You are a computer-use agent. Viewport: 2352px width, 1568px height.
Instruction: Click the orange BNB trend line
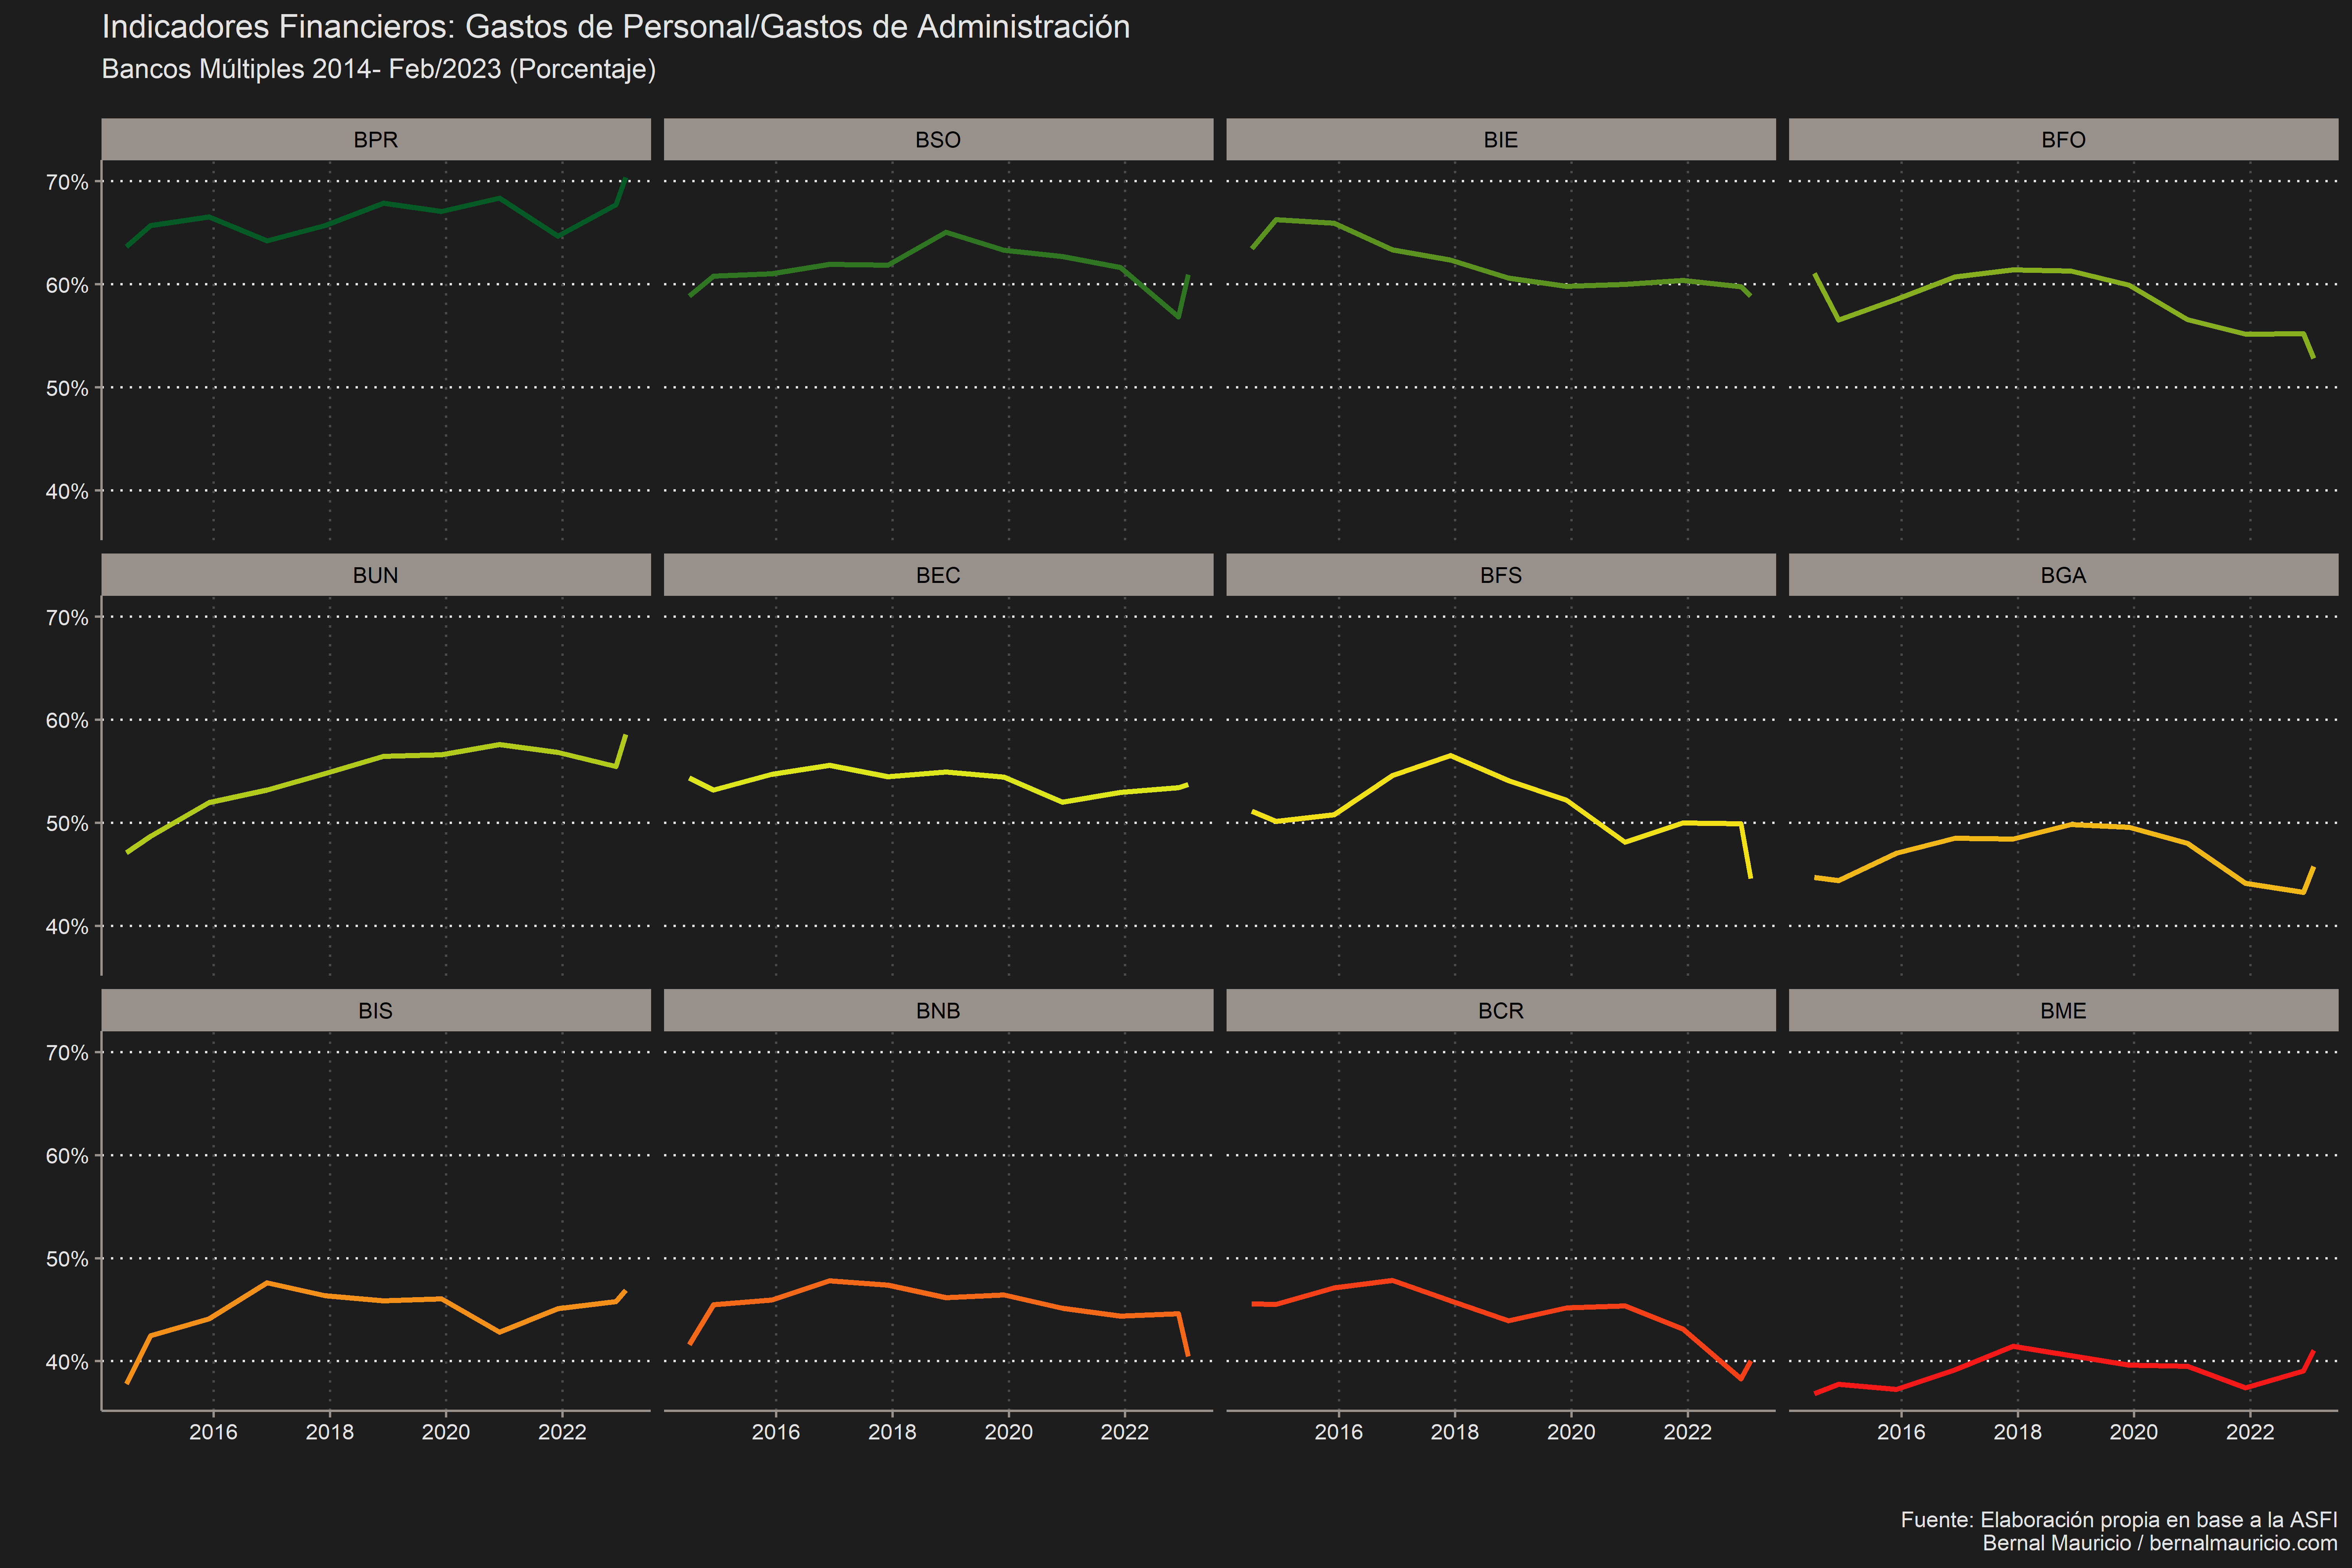[x=946, y=1298]
